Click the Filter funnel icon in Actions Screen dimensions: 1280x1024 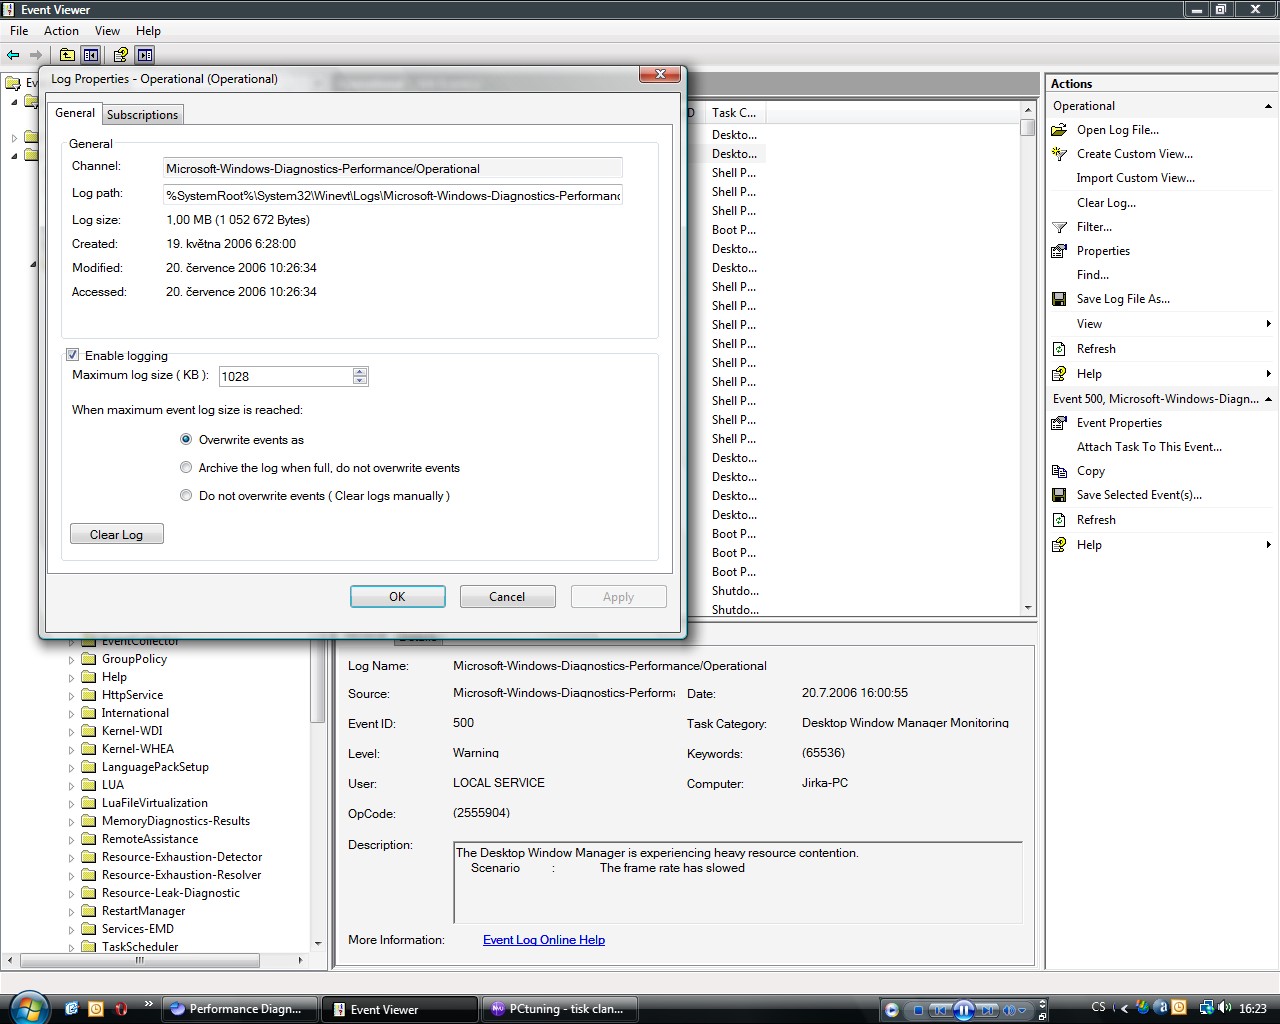1060,227
